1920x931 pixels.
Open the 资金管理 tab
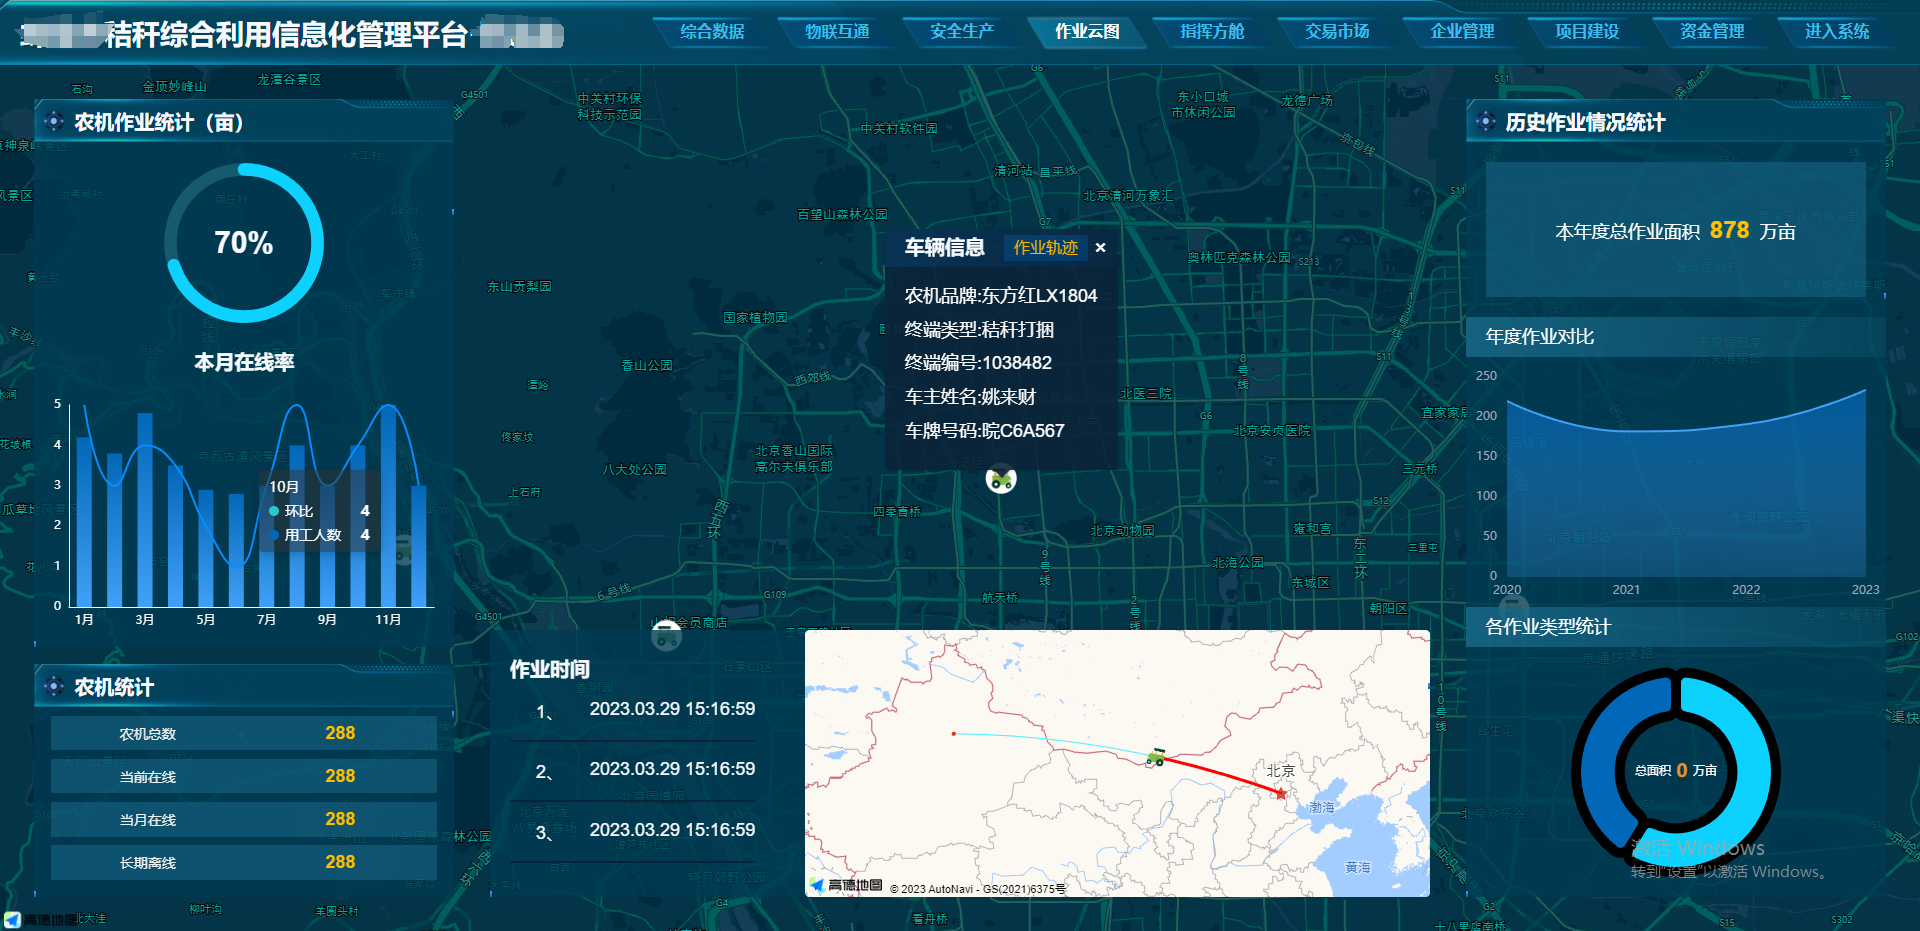coord(1712,32)
